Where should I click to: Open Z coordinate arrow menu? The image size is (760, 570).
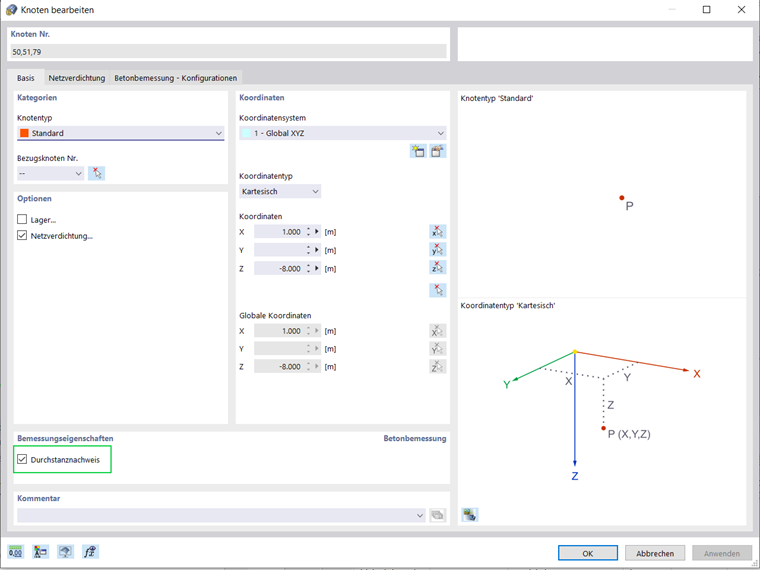click(317, 268)
